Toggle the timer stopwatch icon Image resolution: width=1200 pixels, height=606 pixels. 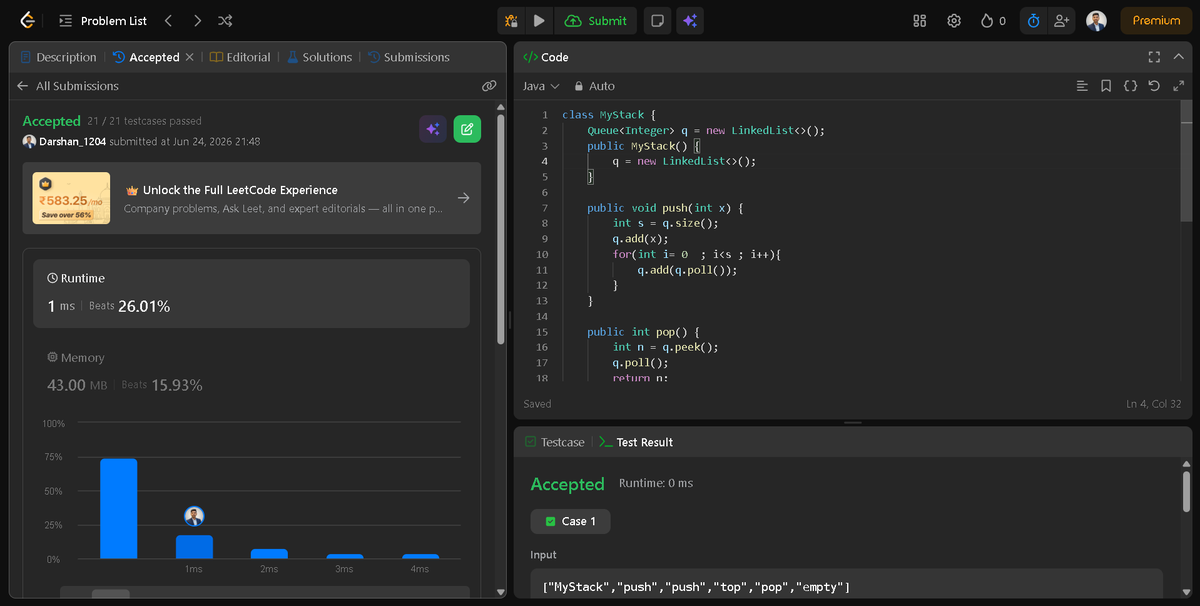pyautogui.click(x=1034, y=20)
